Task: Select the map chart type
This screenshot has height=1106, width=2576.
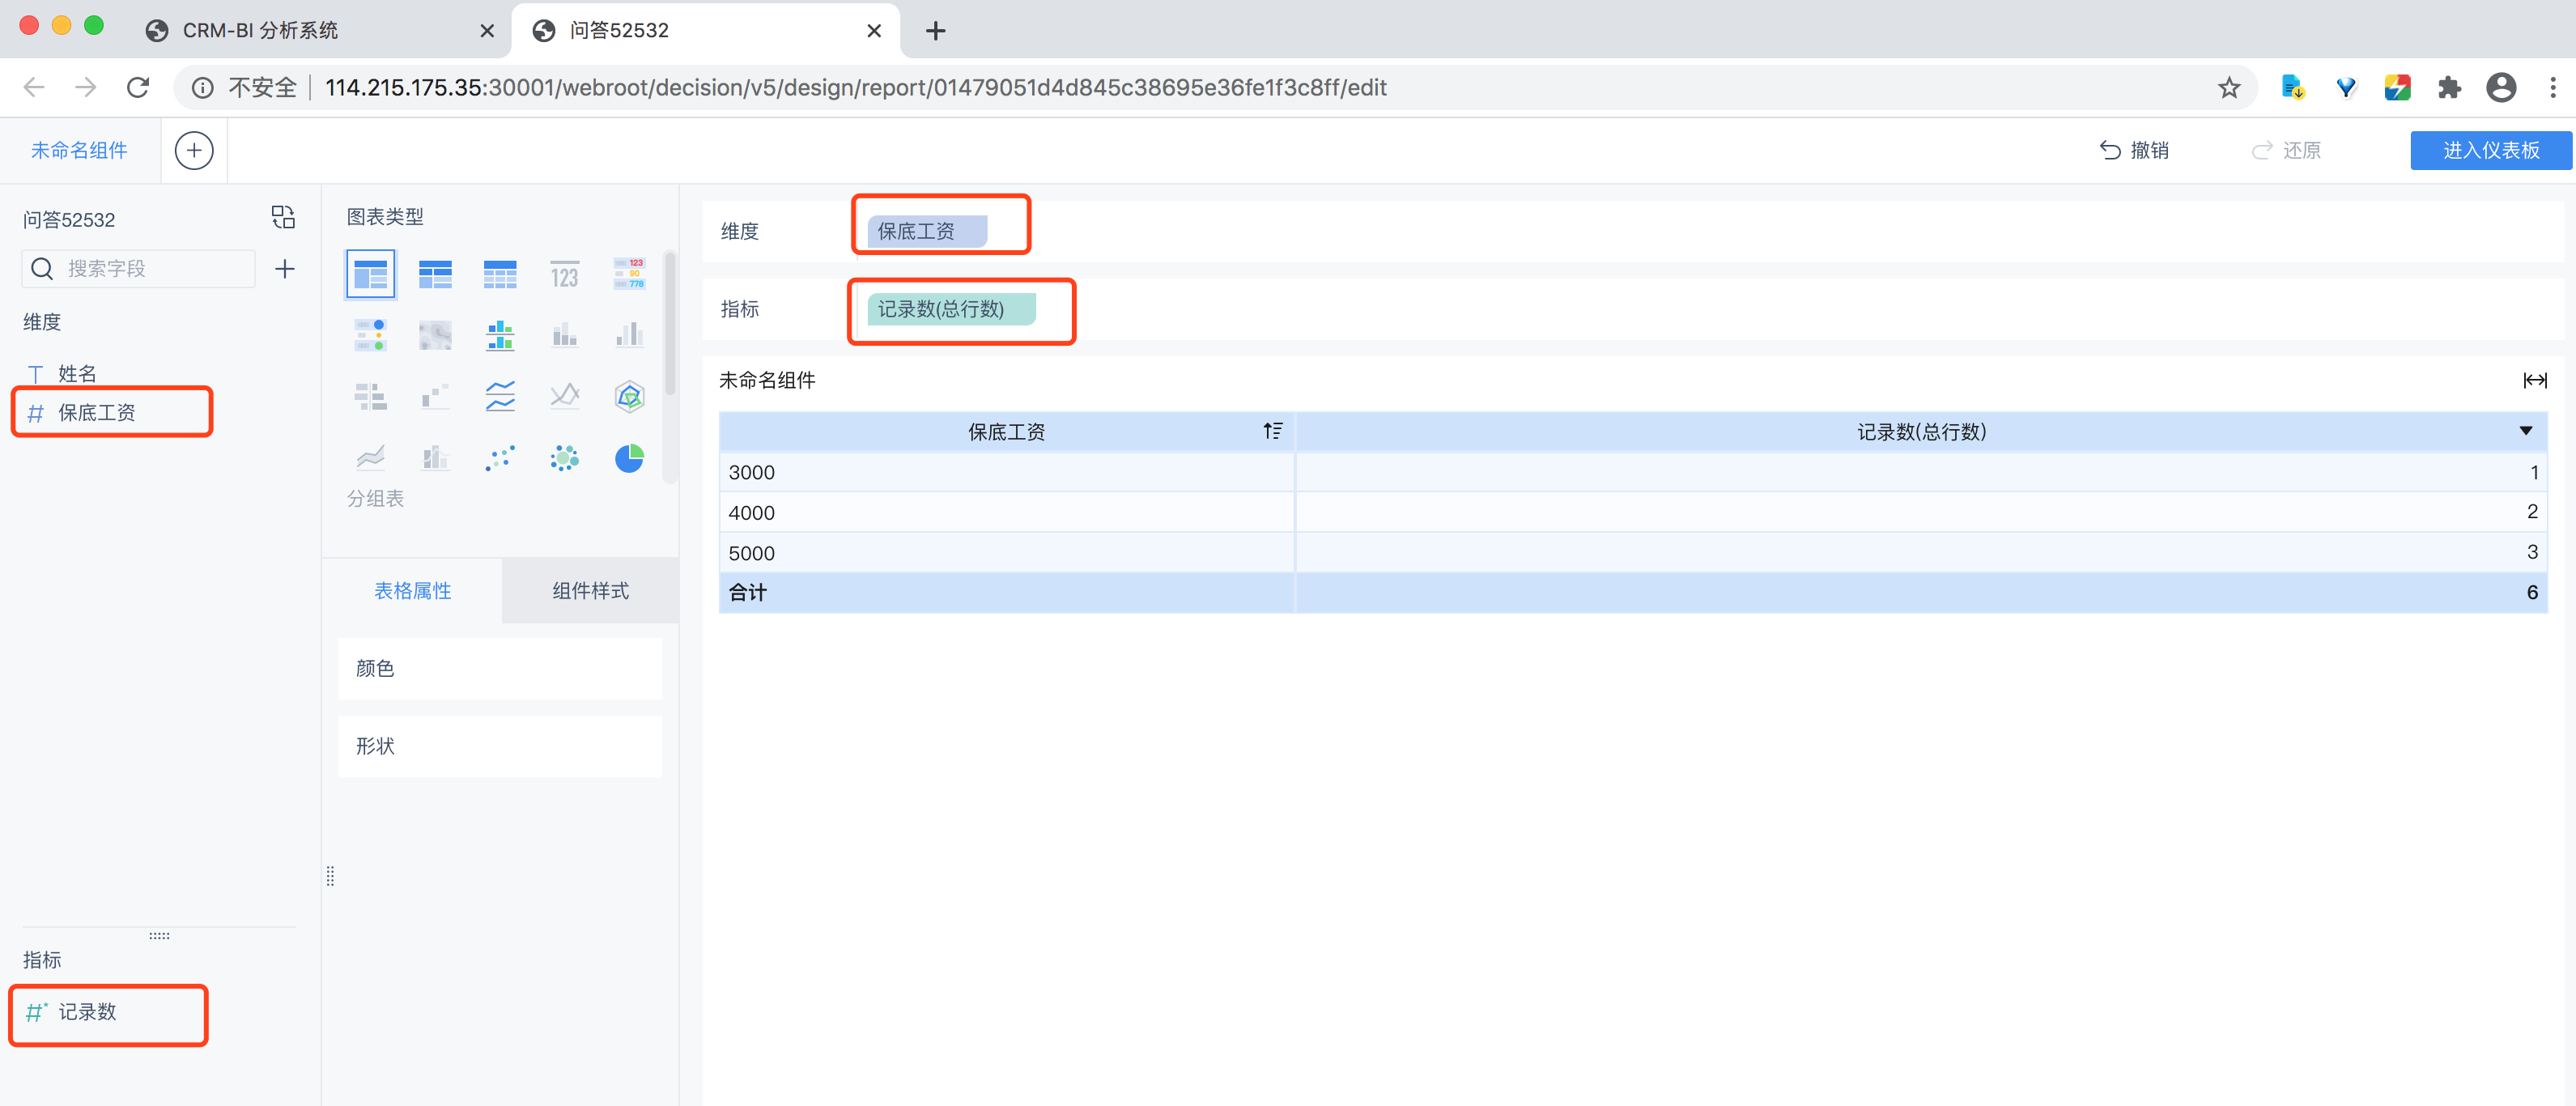Action: point(435,335)
